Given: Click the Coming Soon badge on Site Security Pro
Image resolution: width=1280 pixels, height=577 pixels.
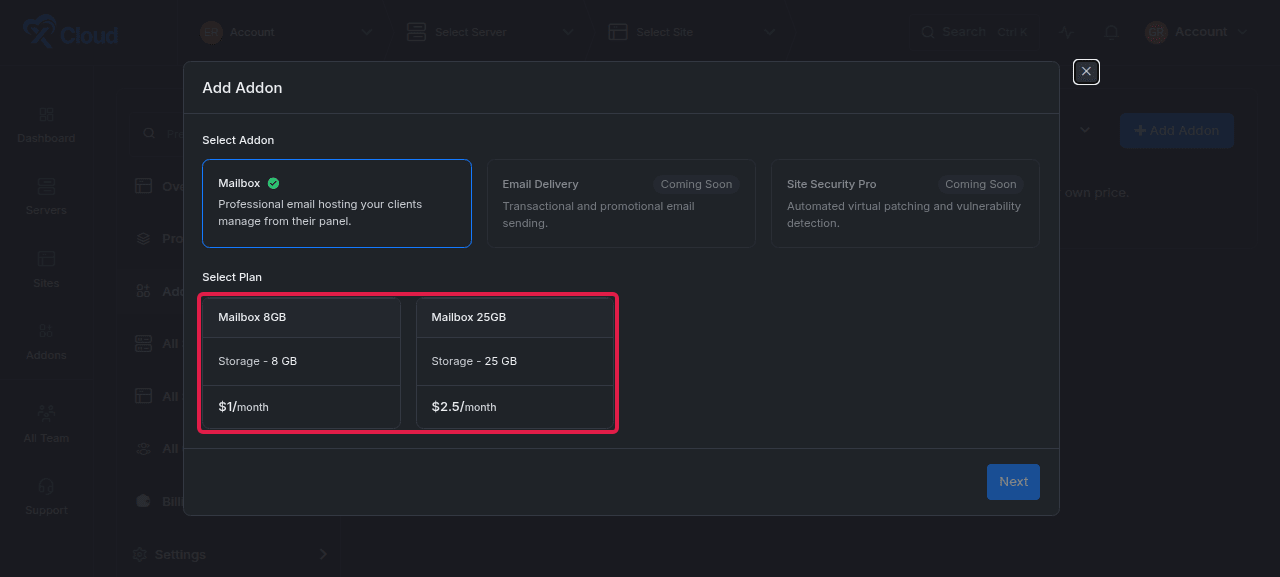Looking at the screenshot, I should [x=980, y=184].
